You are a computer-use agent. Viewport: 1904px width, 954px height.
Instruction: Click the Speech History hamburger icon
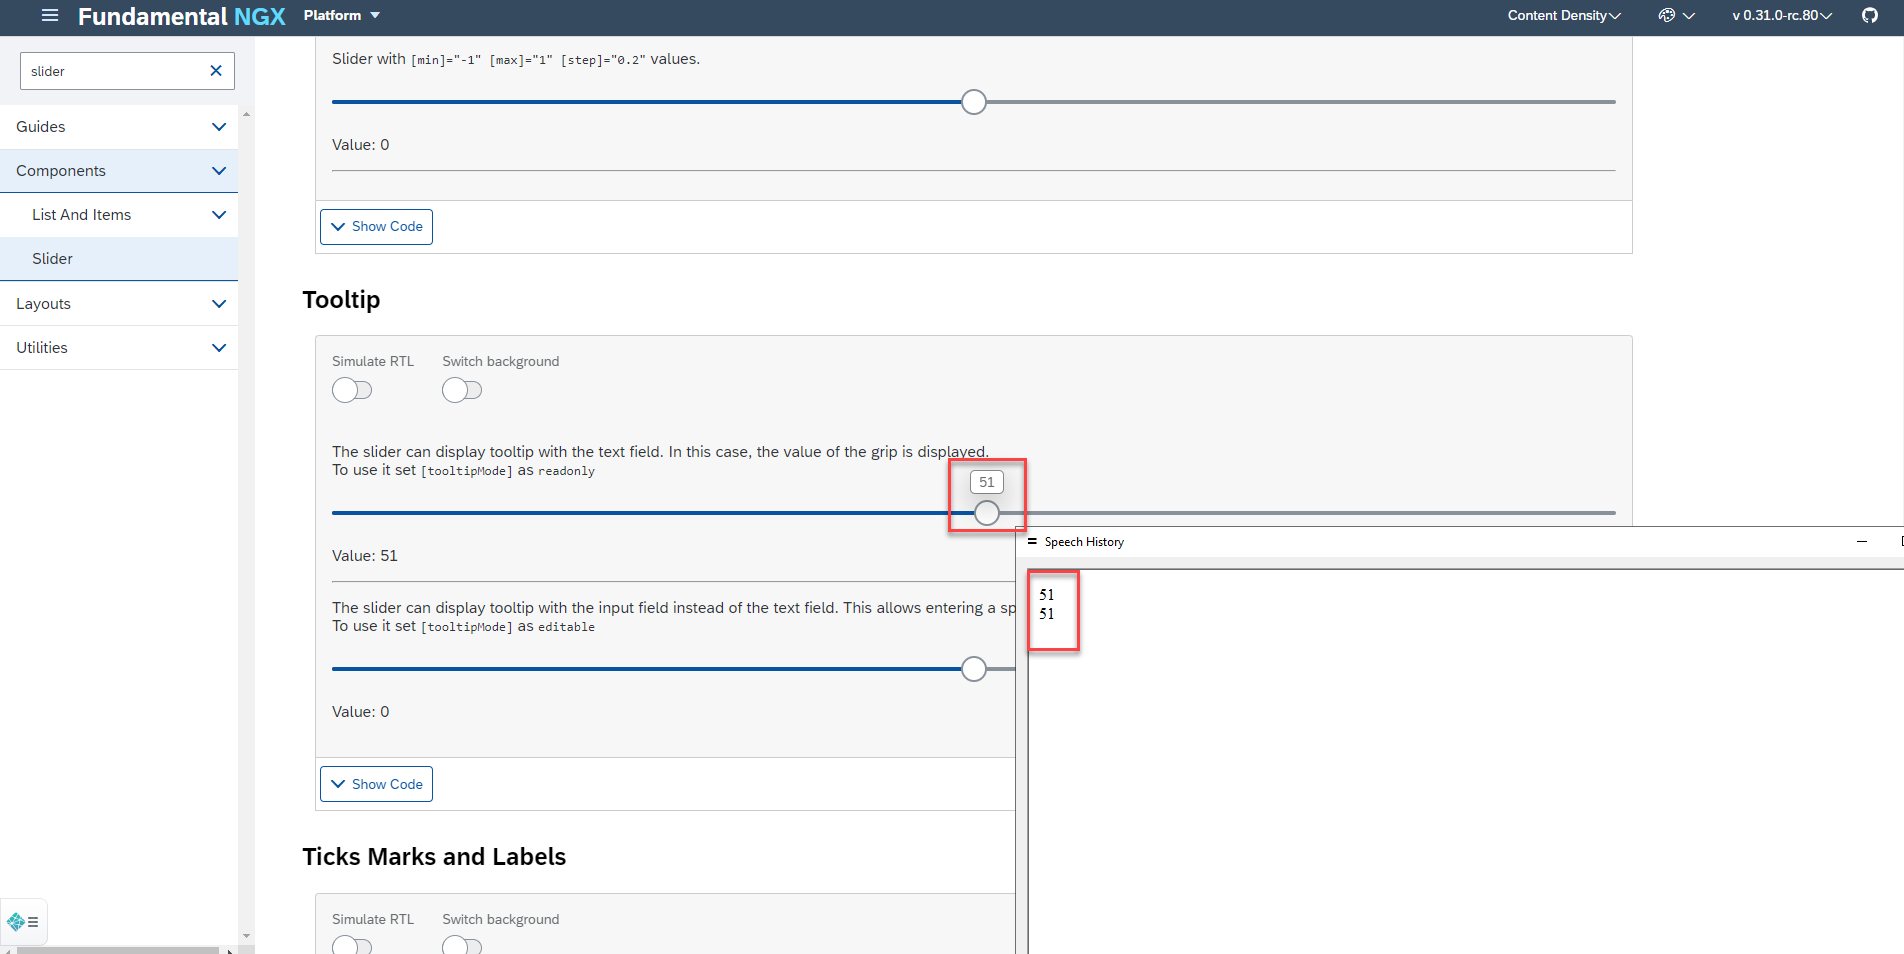click(1032, 542)
